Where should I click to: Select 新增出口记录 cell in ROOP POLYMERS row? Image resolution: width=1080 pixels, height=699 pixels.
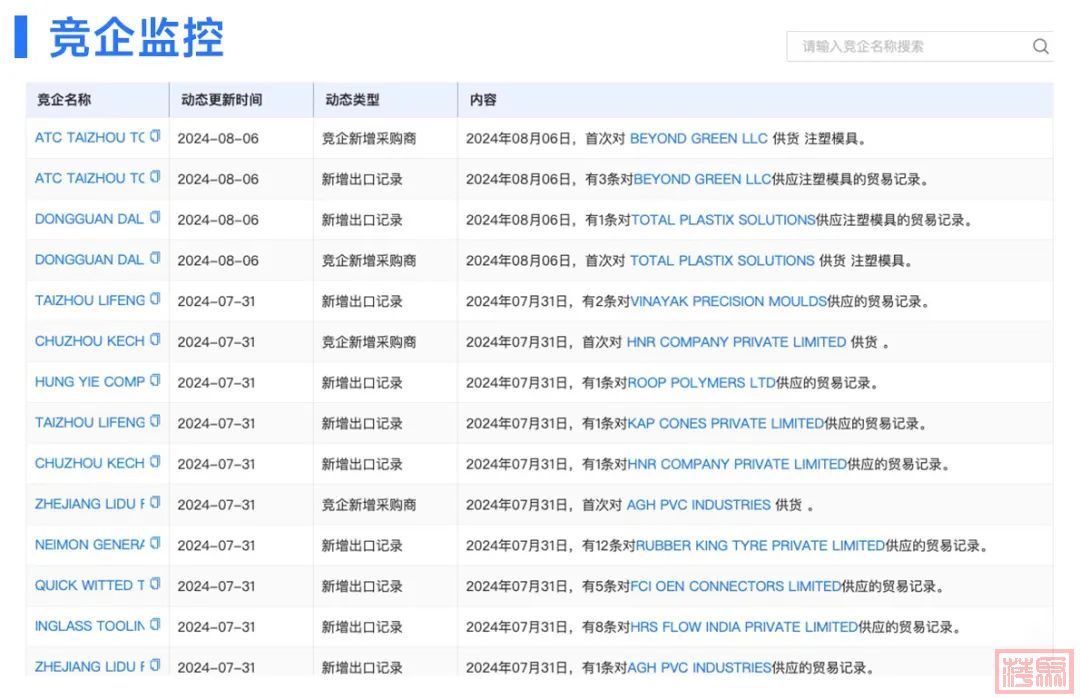(x=362, y=382)
